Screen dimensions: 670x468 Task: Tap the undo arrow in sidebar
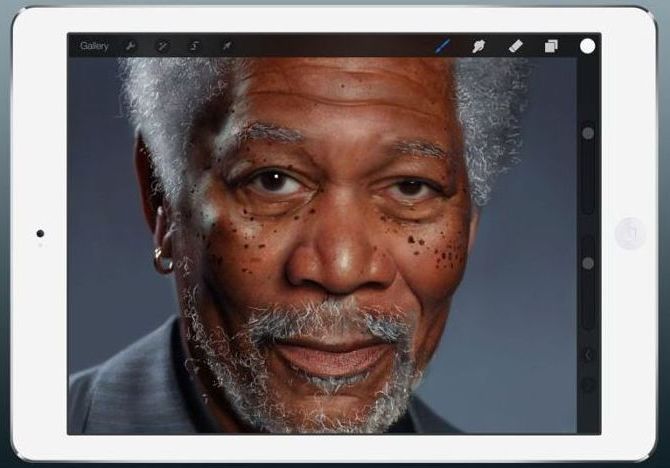pyautogui.click(x=588, y=354)
